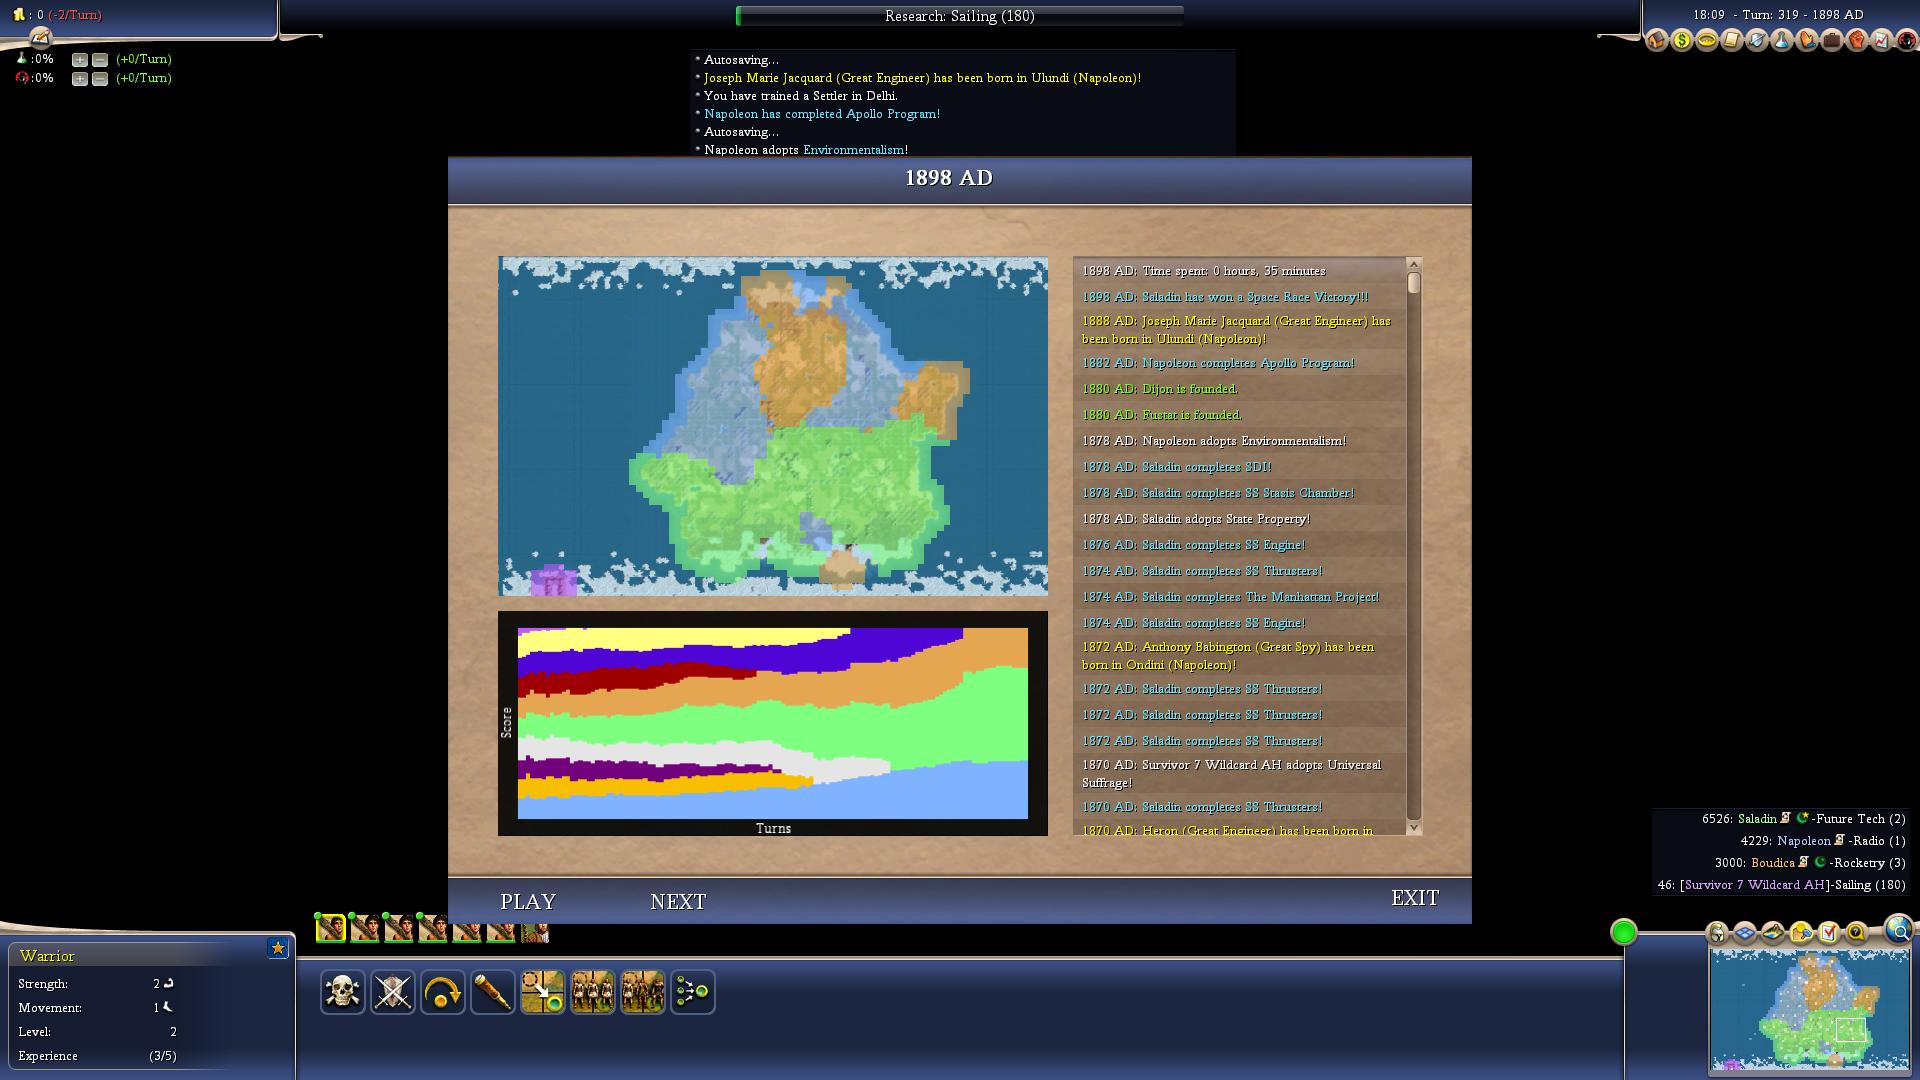Select Boudica in the scoreboard
The width and height of the screenshot is (1920, 1080).
click(1773, 863)
